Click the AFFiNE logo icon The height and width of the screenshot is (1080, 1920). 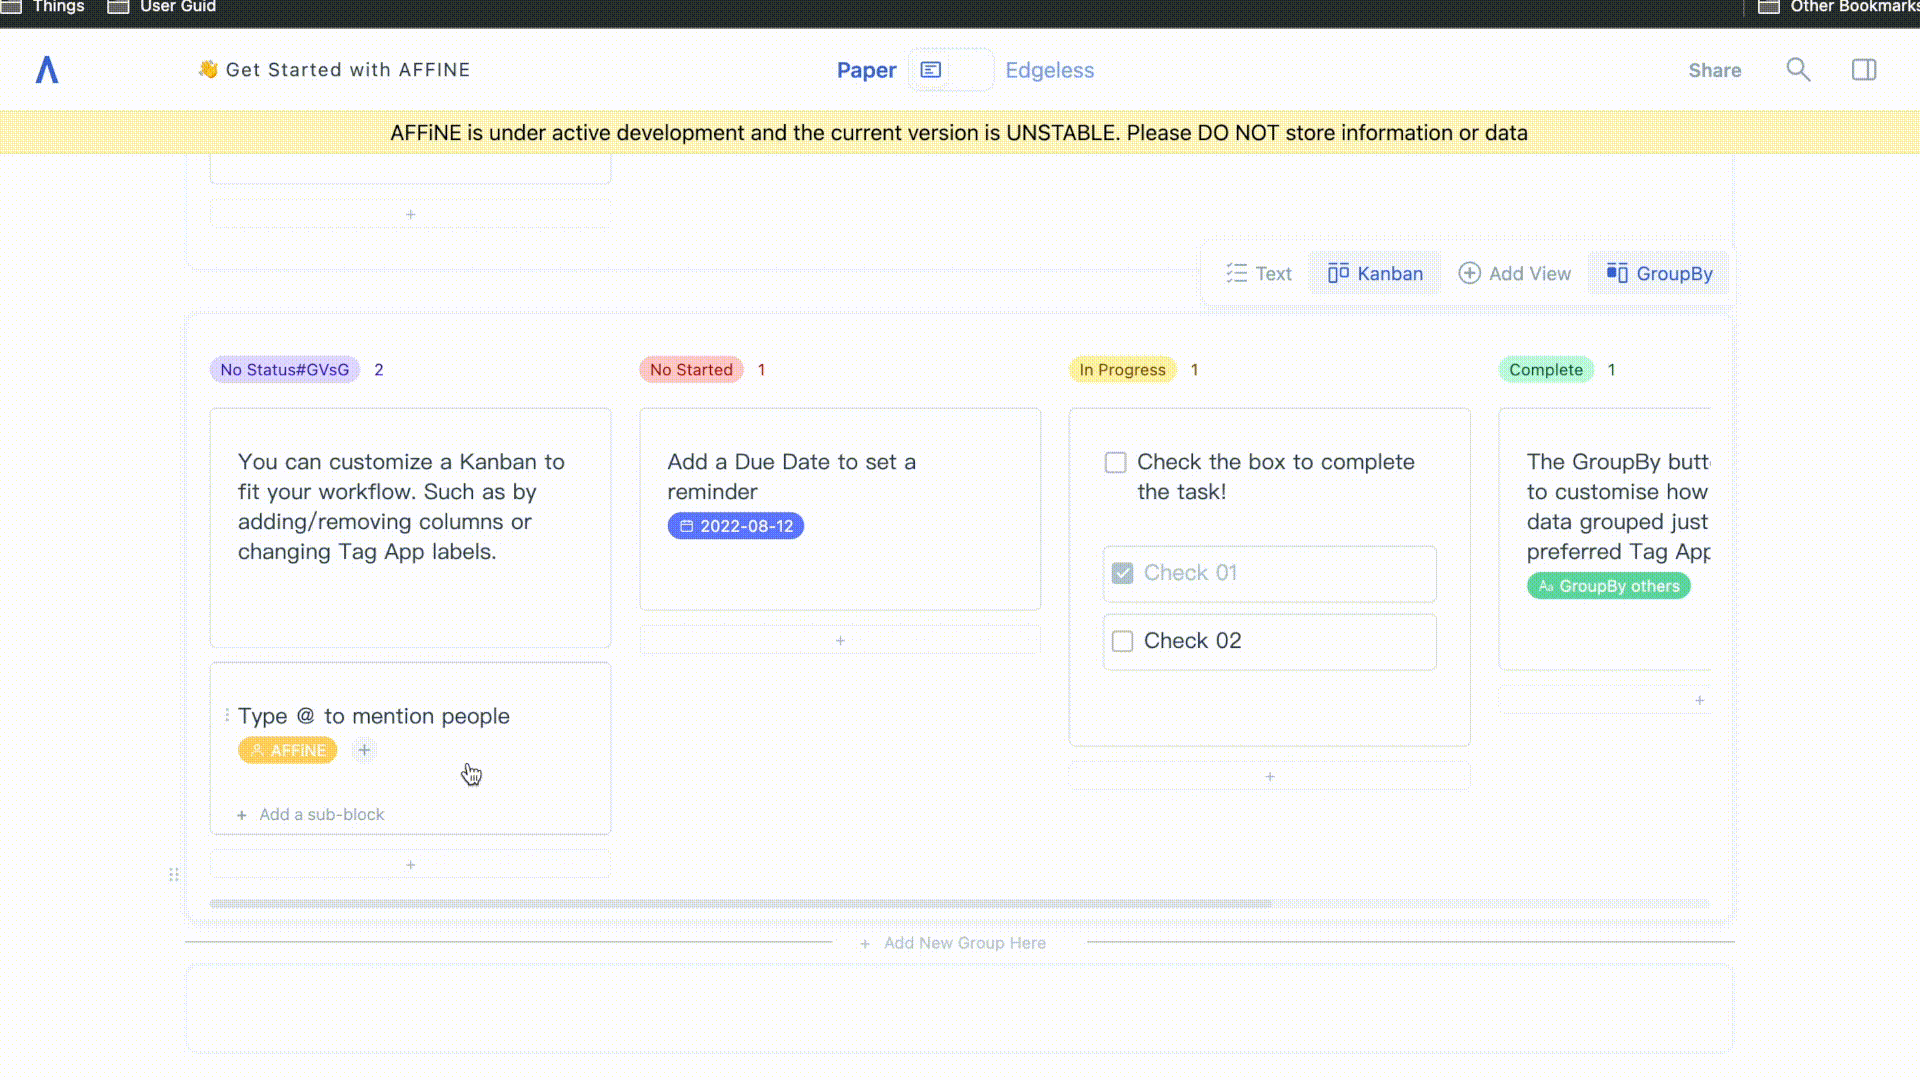[x=47, y=70]
